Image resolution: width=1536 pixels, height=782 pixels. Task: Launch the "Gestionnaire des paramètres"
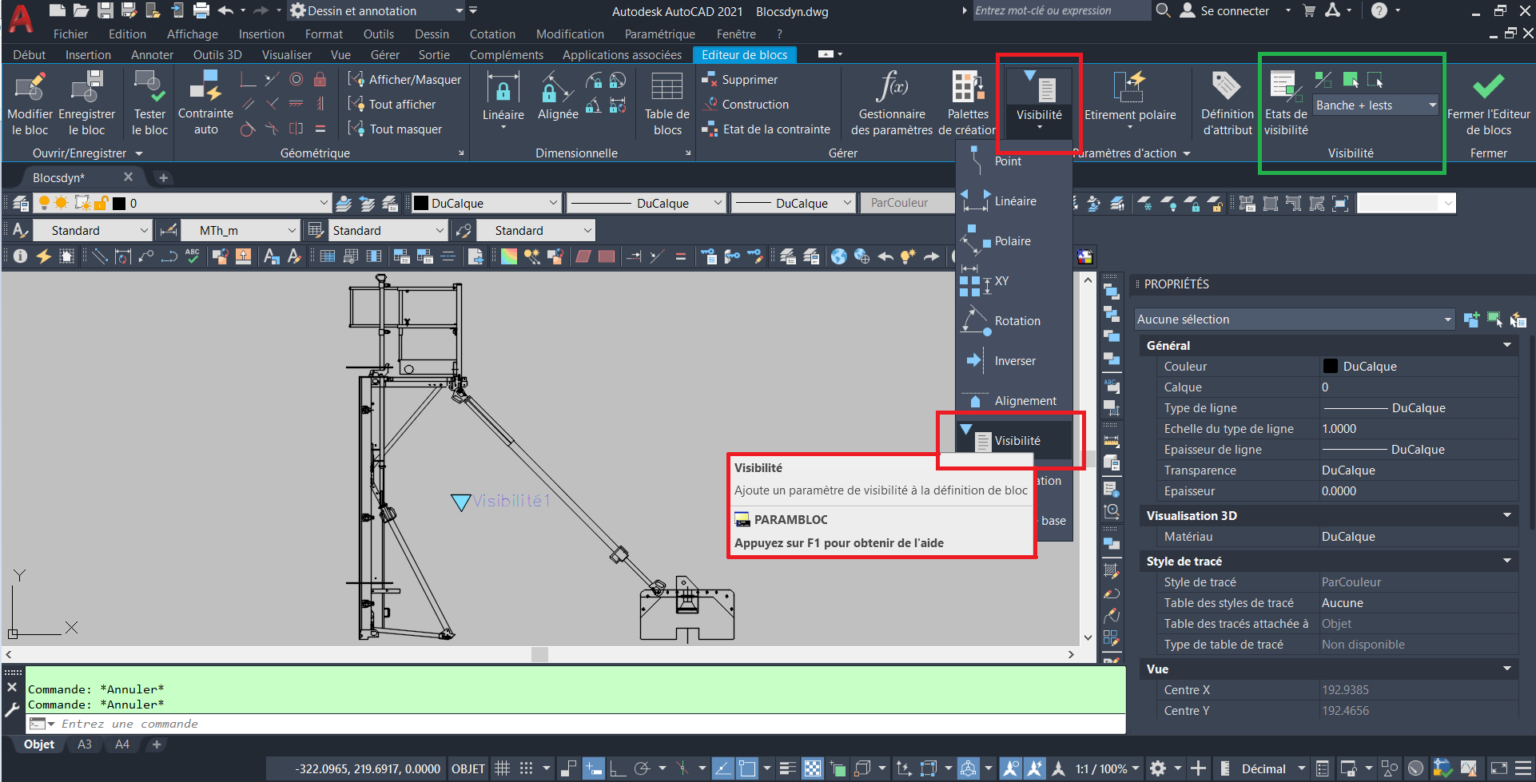(x=890, y=100)
